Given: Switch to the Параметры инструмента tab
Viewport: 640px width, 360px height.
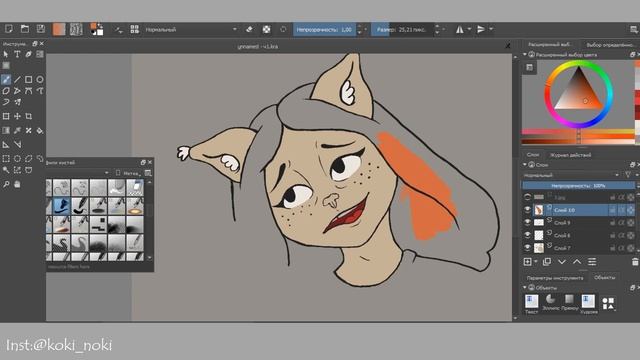Looking at the screenshot, I should click(x=555, y=278).
